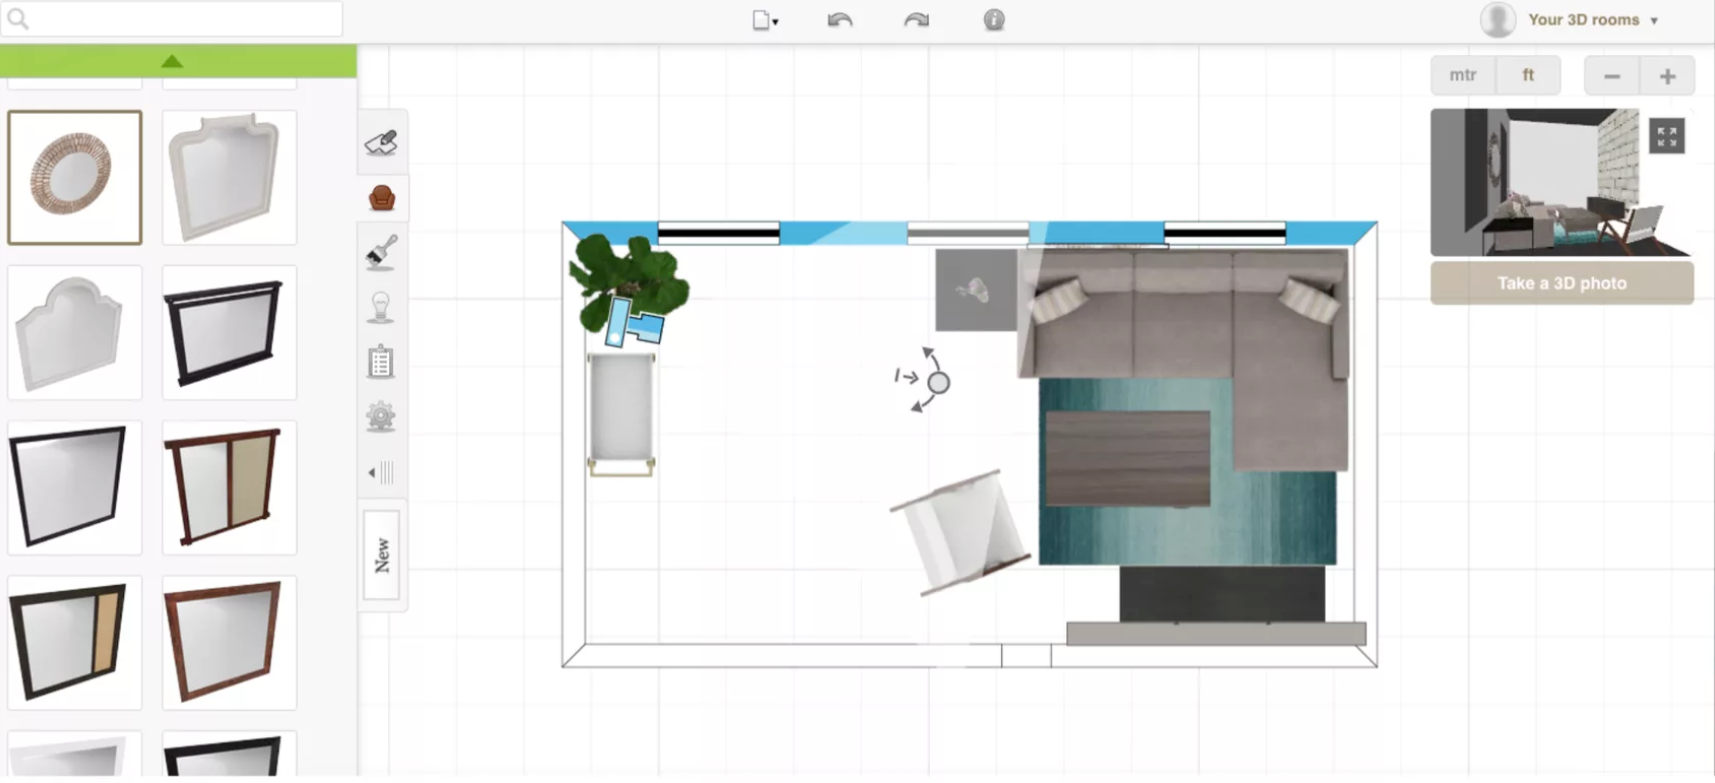Click the light bulb lighting icon
The height and width of the screenshot is (783, 1715).
(x=381, y=307)
